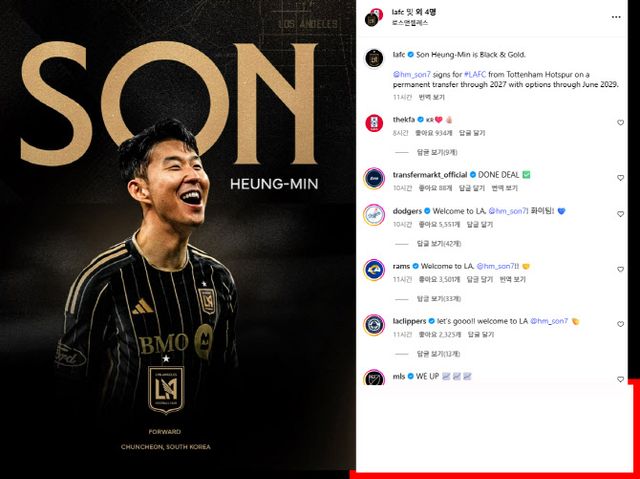Click the mls comment heart icon
Image resolution: width=640 pixels, height=479 pixels.
(620, 379)
